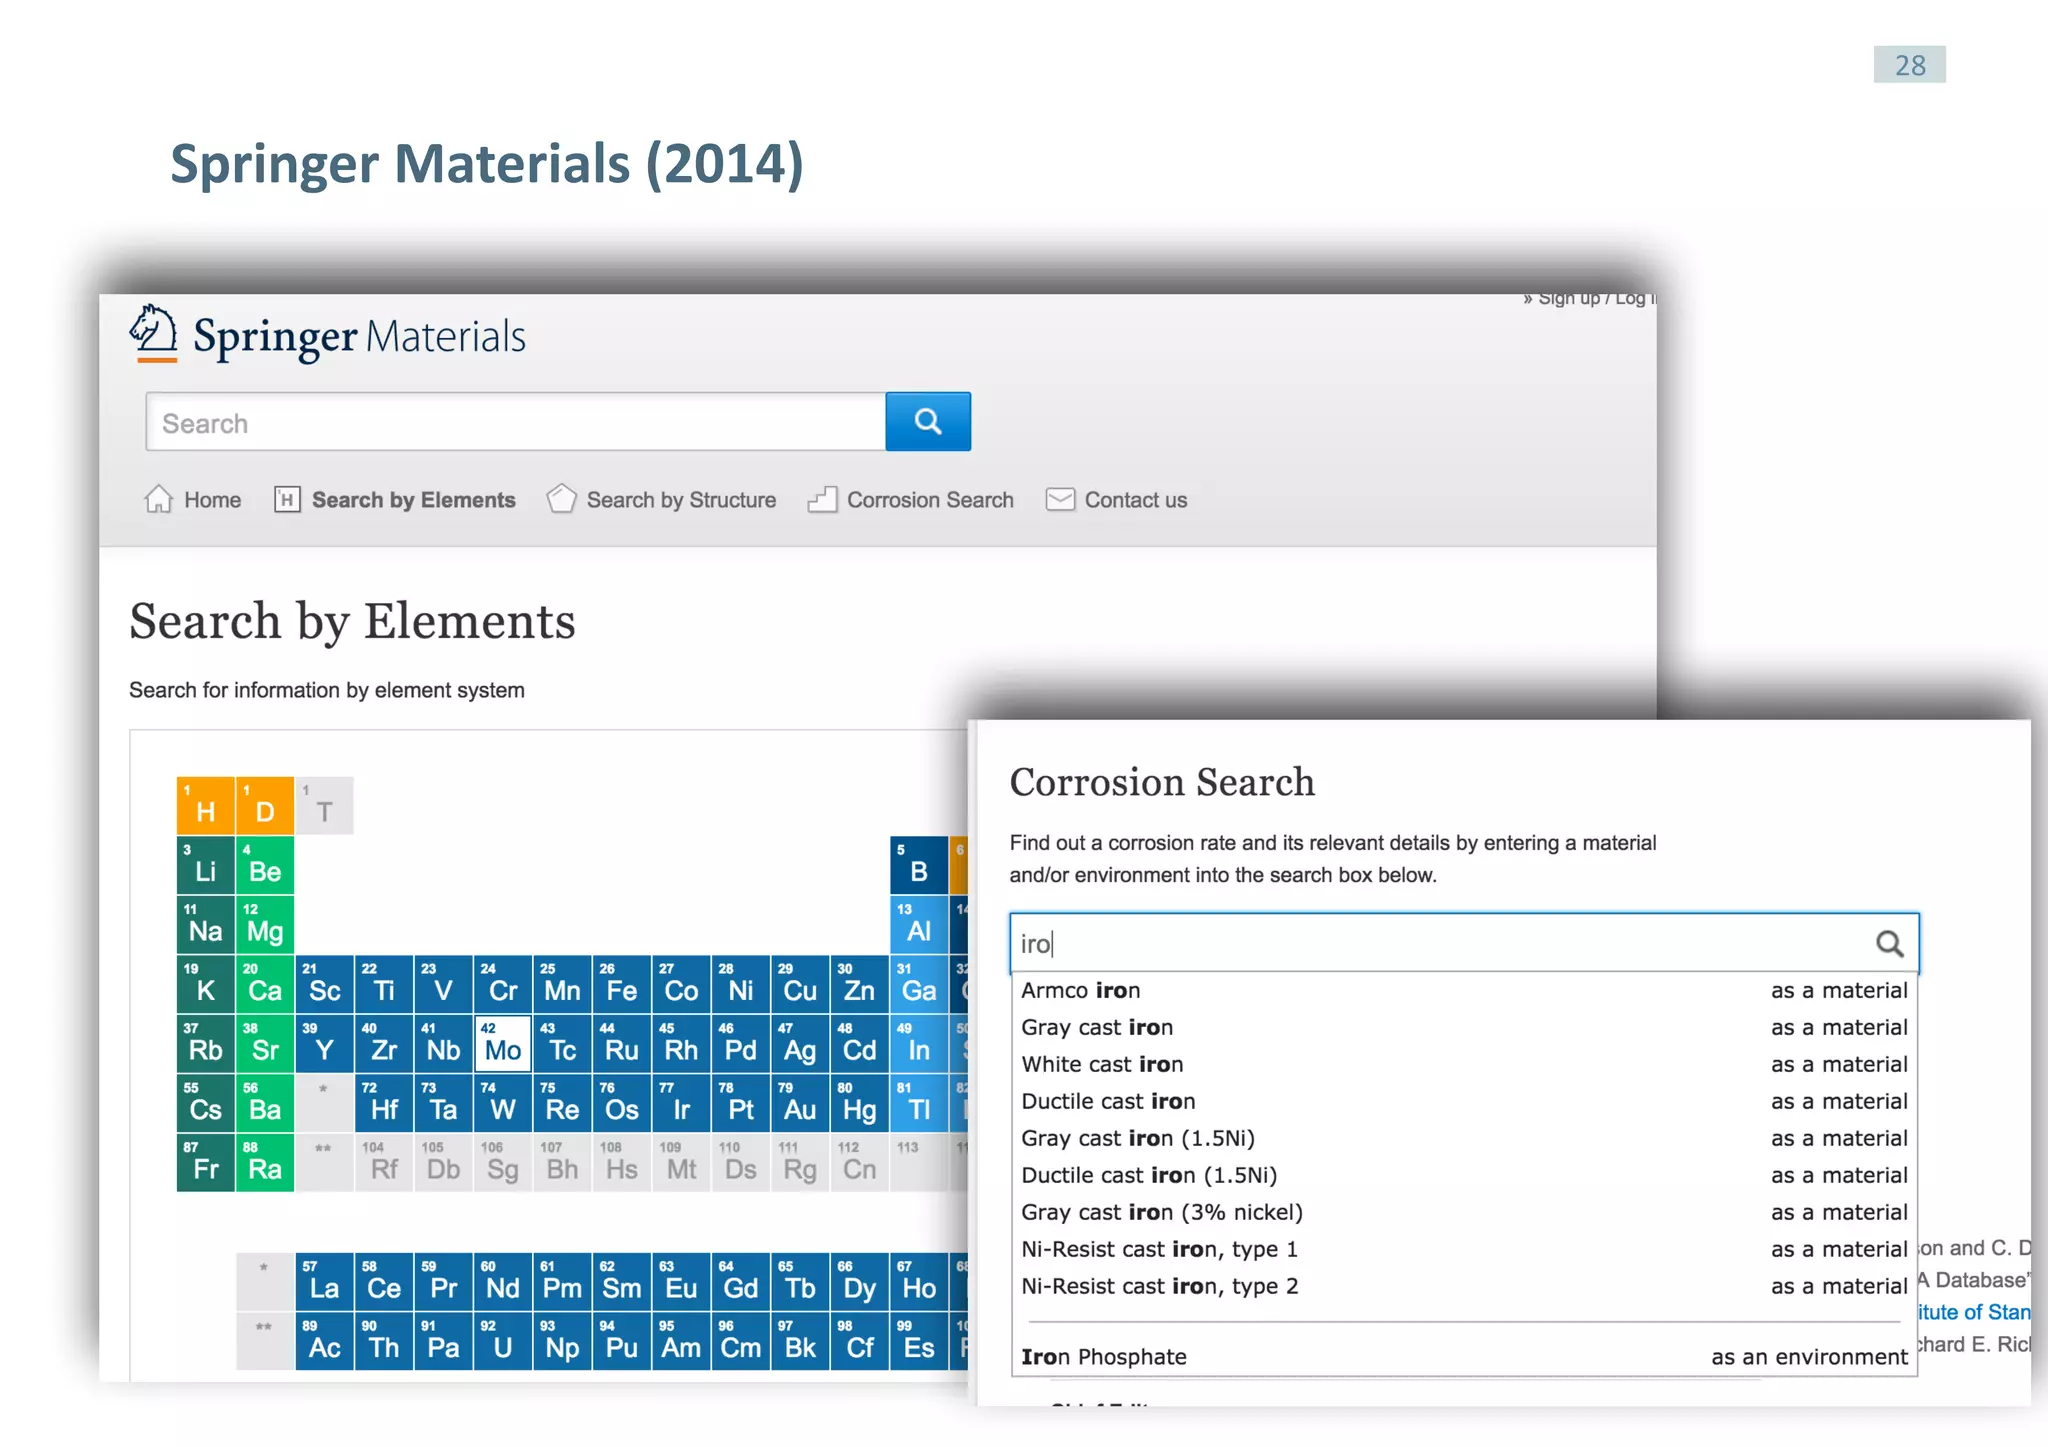This screenshot has width=2048, height=1447.
Task: Select the Indium (In) element tile
Action: tap(919, 1043)
